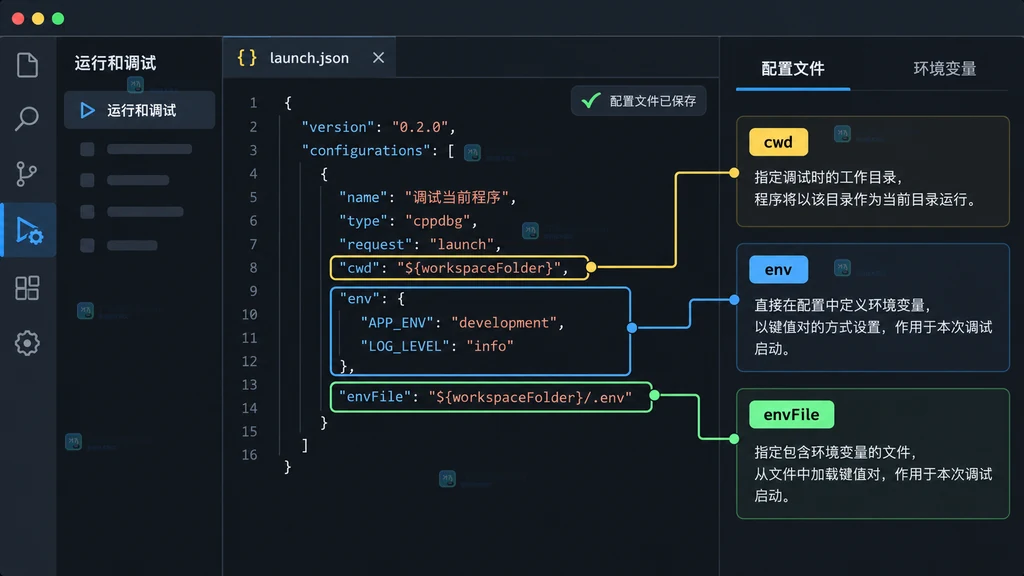The width and height of the screenshot is (1024, 576).
Task: Click line number 16 in gutter
Action: click(x=249, y=455)
